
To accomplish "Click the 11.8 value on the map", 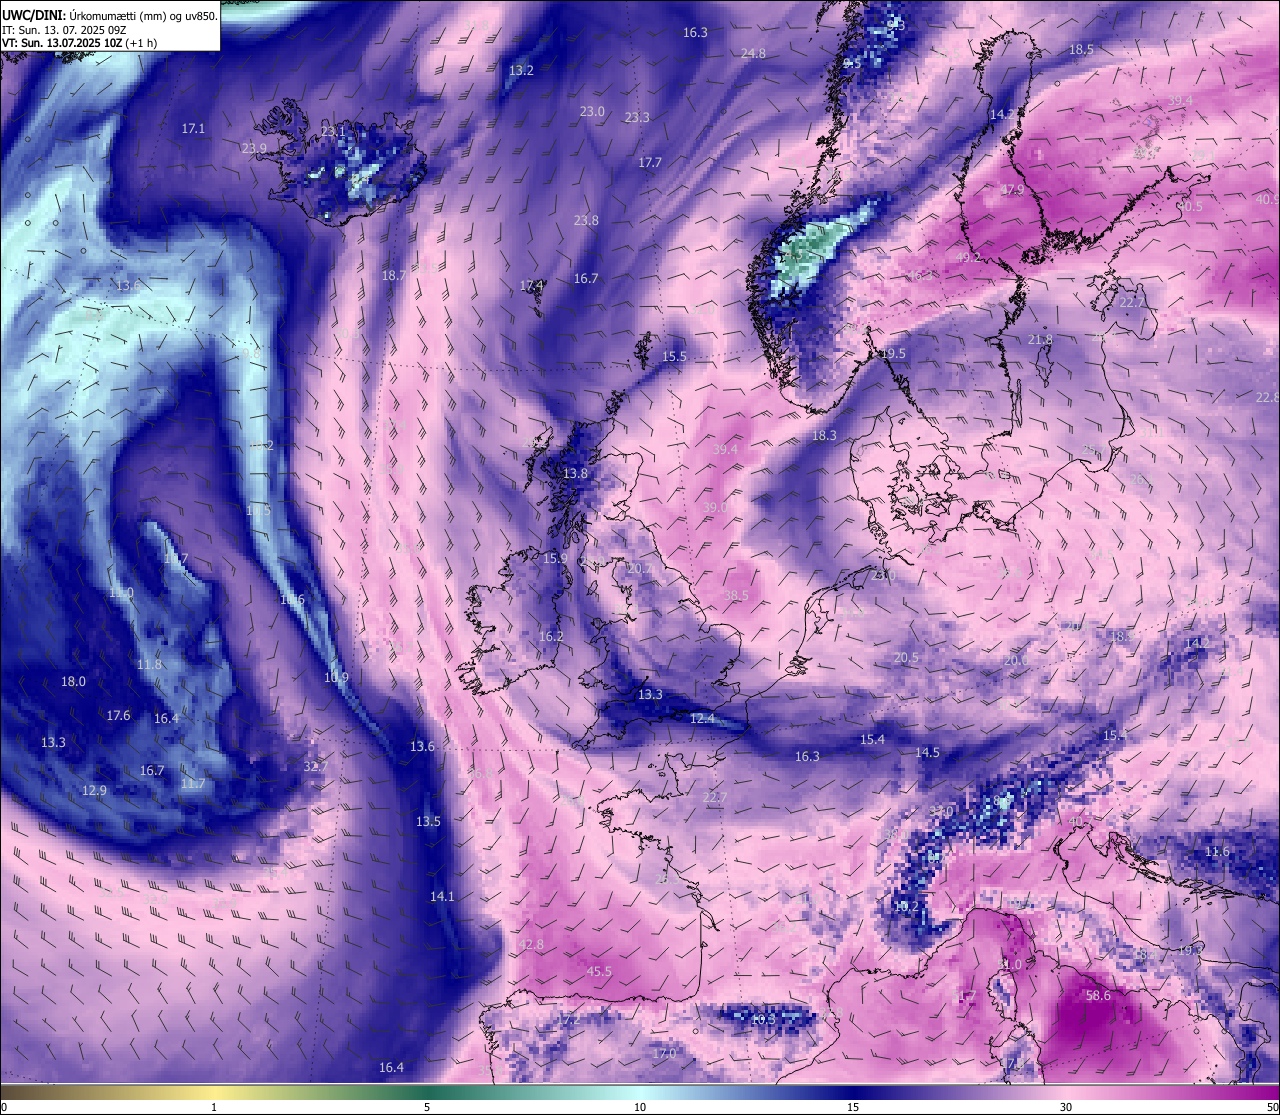I will 149,664.
